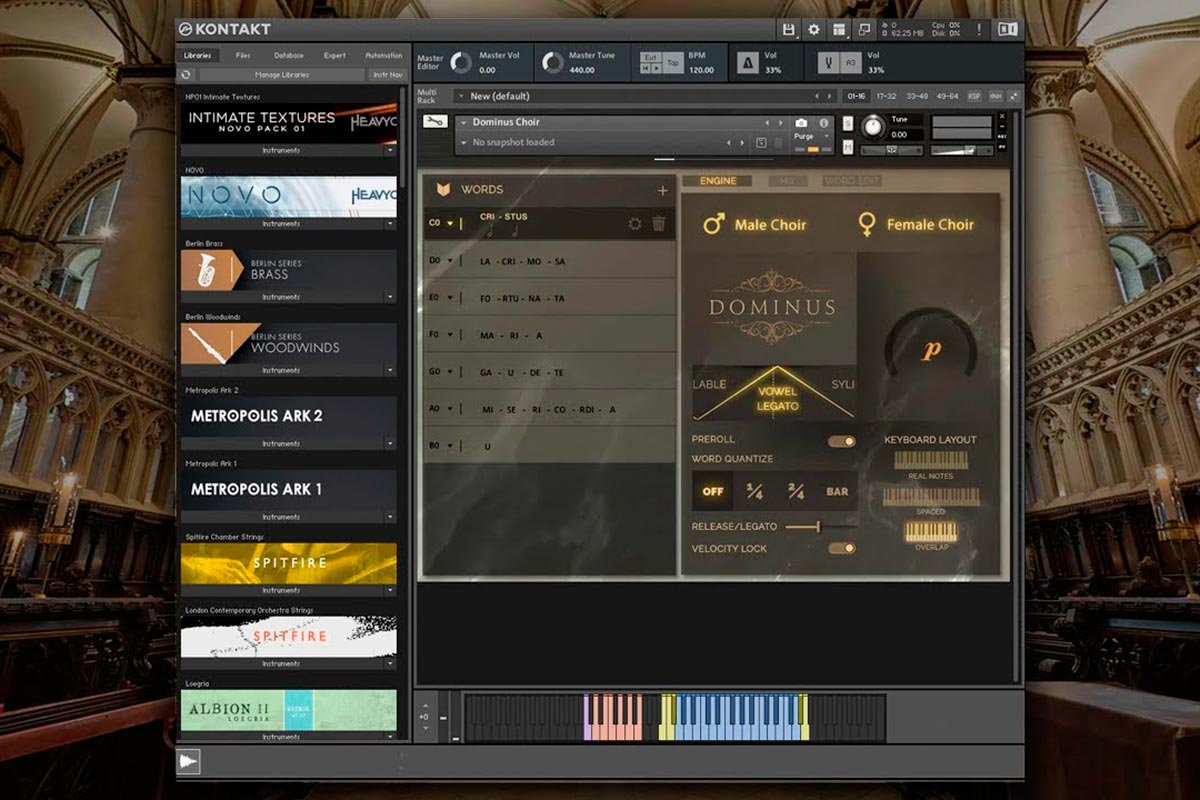Screen dimensions: 1200x800
Task: Open Spitfire Chamber Strings Instruments button
Action: pyautogui.click(x=281, y=591)
